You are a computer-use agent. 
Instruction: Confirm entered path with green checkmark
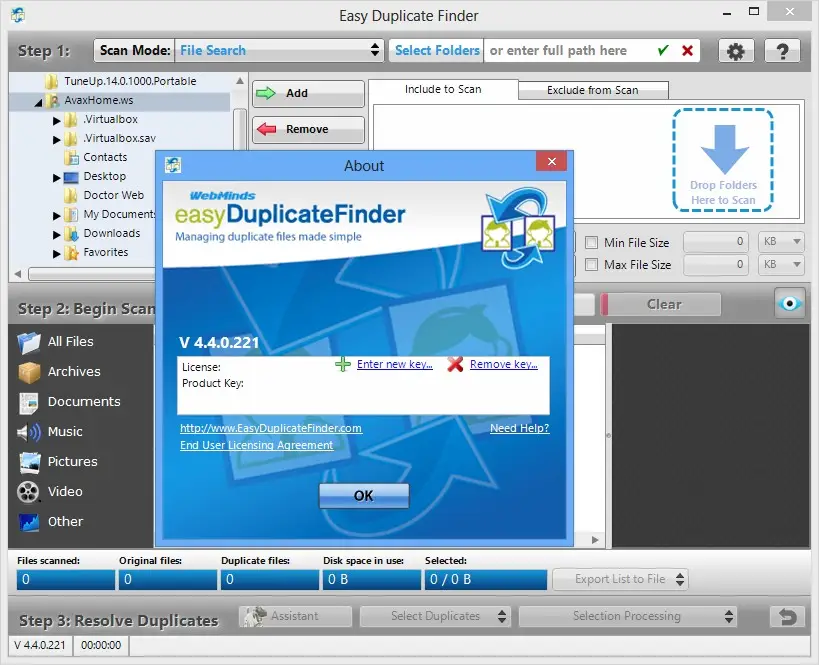pyautogui.click(x=663, y=51)
